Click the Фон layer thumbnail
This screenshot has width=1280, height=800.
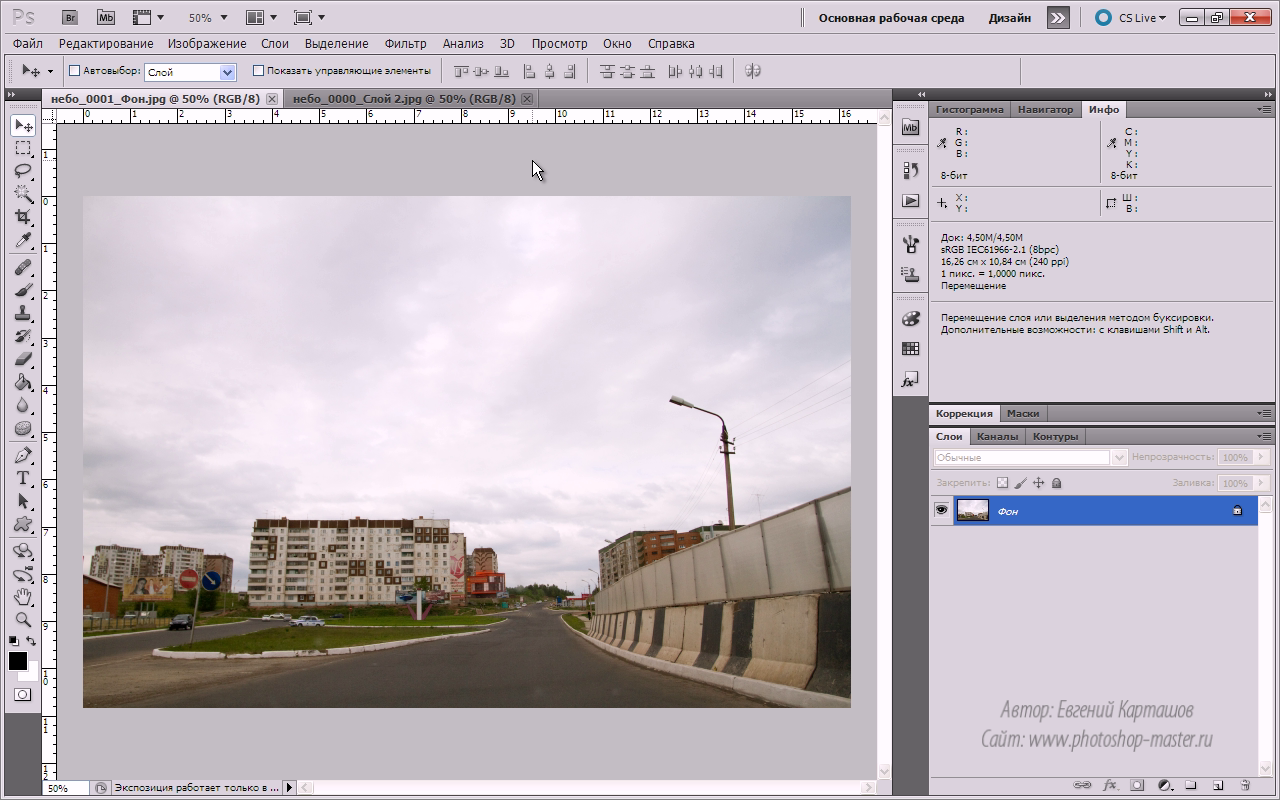(972, 510)
